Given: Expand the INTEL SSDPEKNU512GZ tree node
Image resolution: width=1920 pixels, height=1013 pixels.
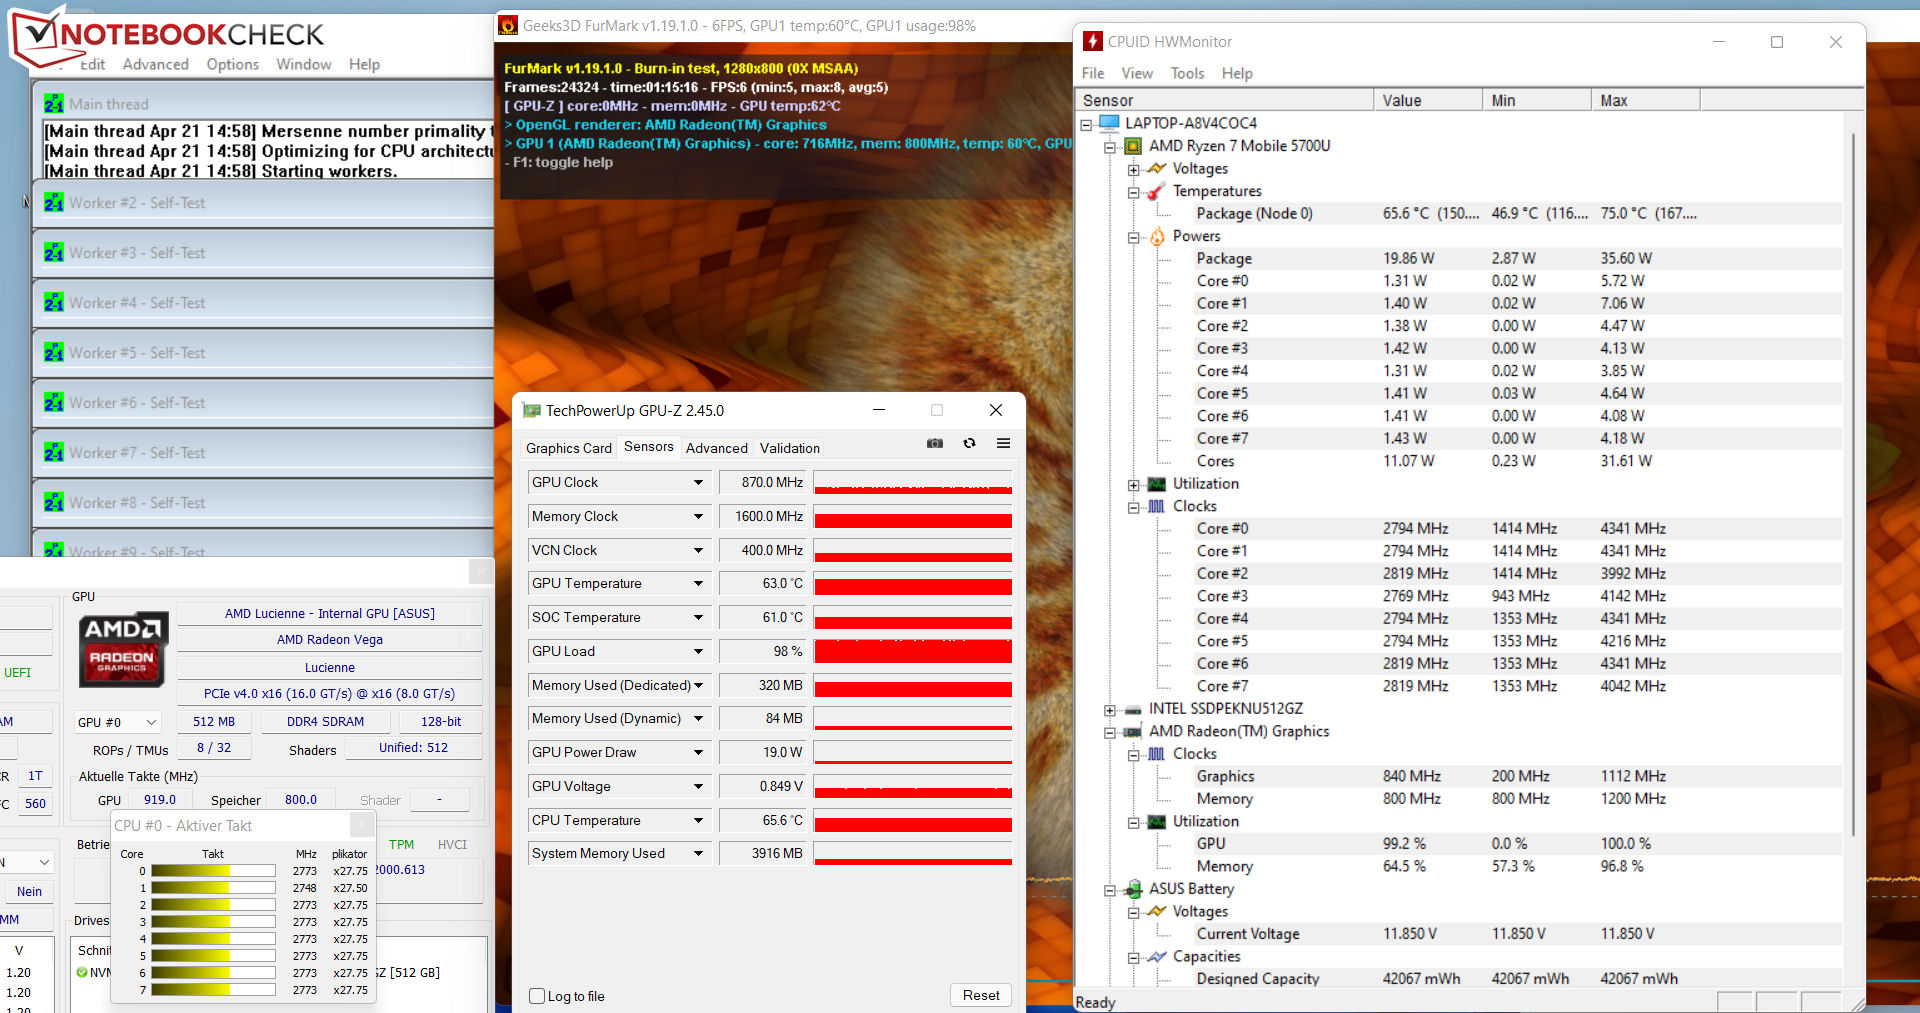Looking at the screenshot, I should click(1109, 710).
